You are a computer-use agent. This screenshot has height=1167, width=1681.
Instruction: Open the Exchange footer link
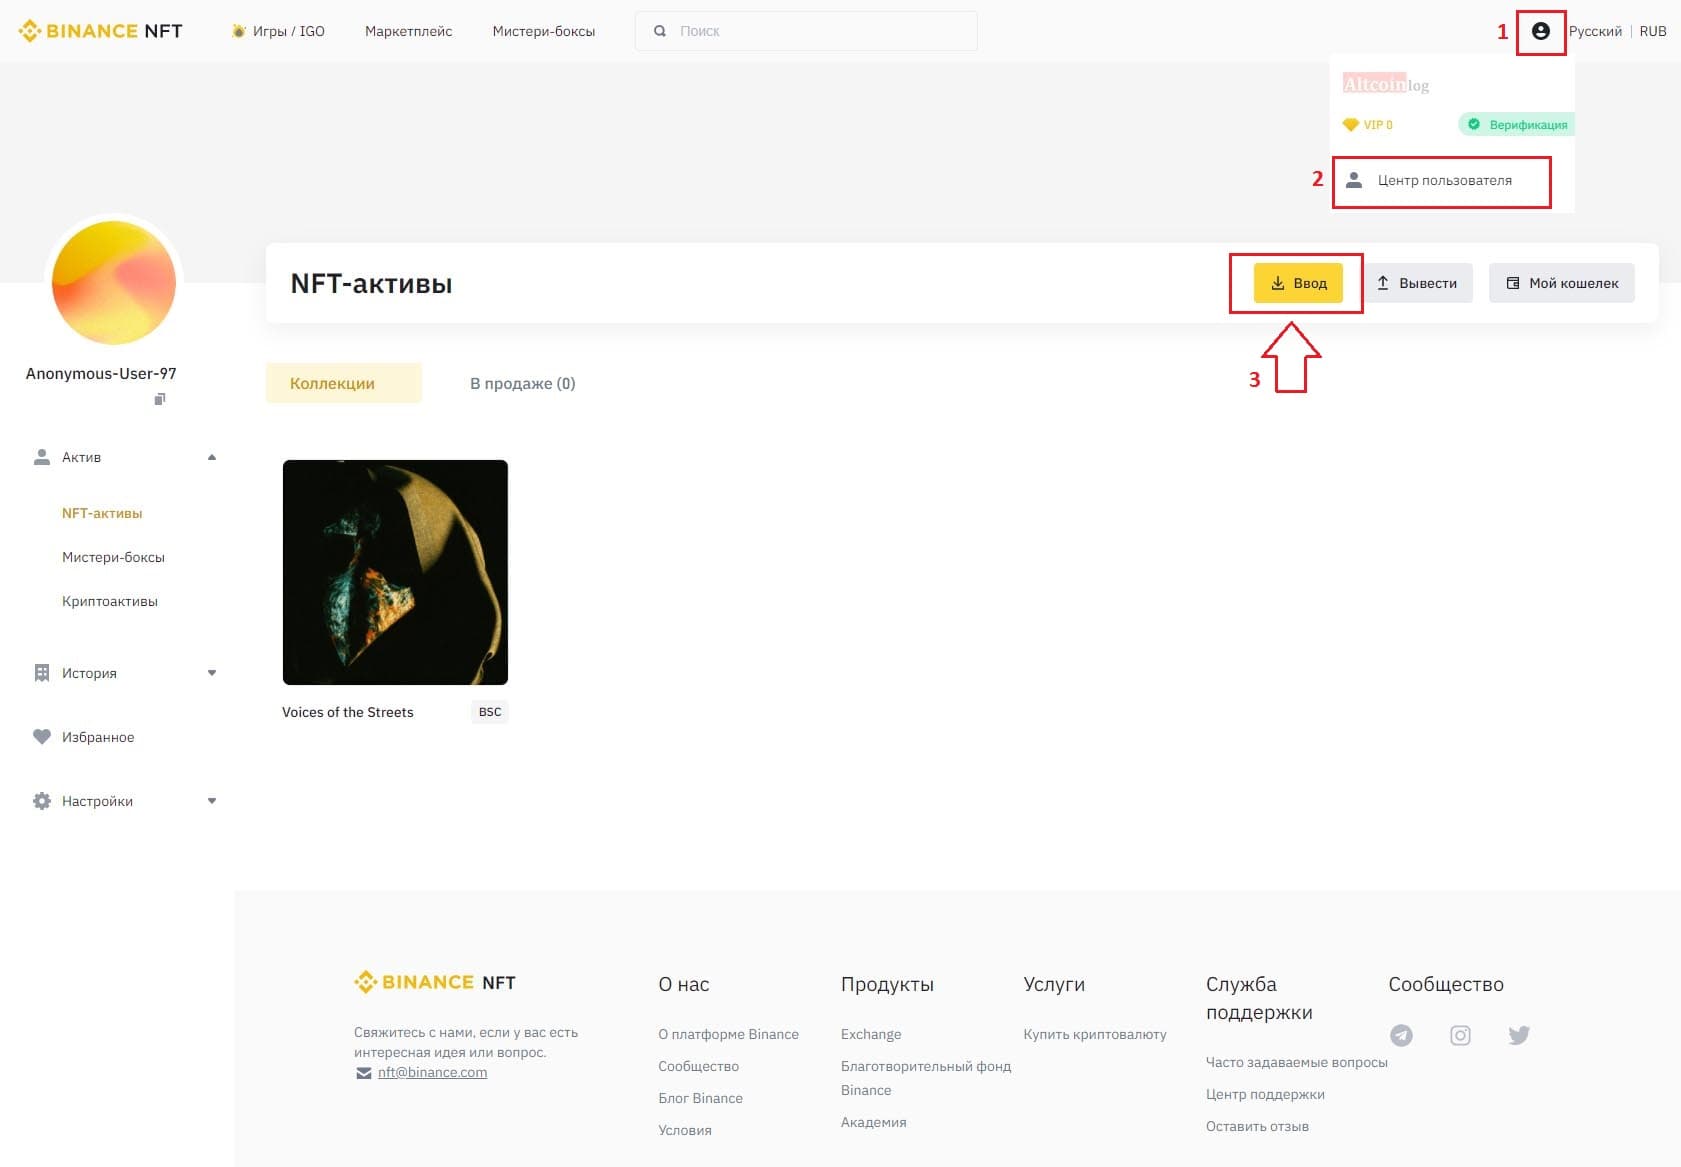tap(871, 1034)
